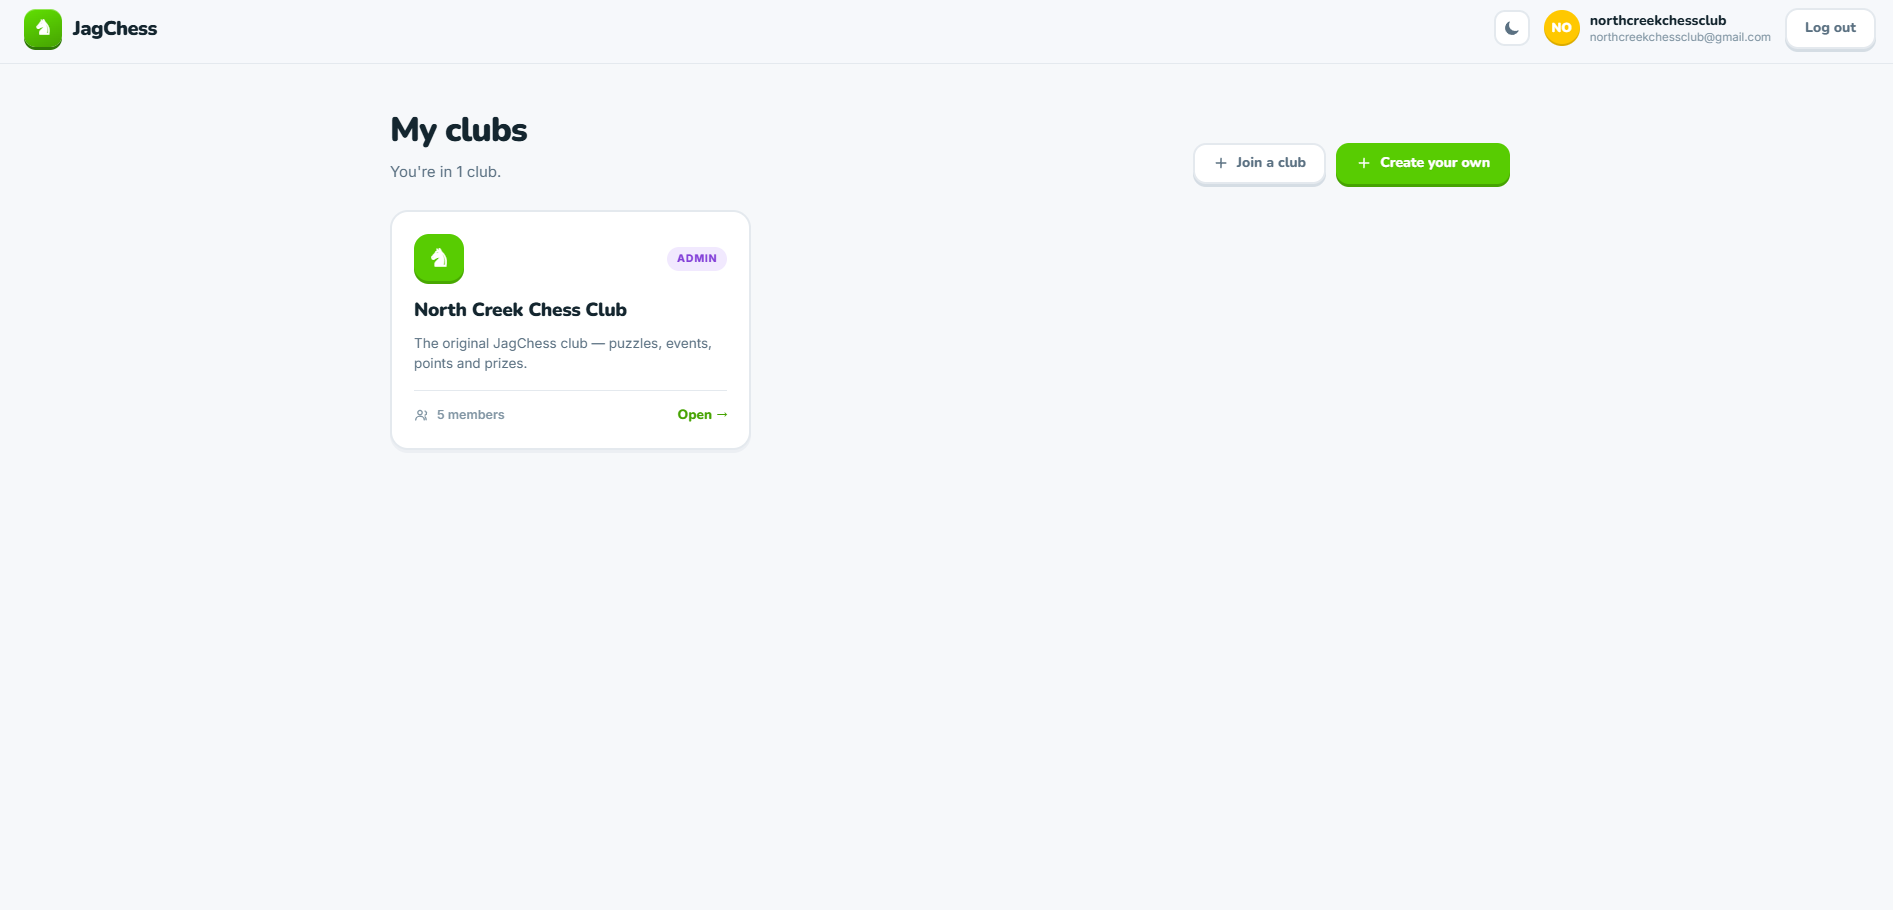Click the yellow NO user avatar
This screenshot has height=910, width=1893.
pyautogui.click(x=1561, y=28)
